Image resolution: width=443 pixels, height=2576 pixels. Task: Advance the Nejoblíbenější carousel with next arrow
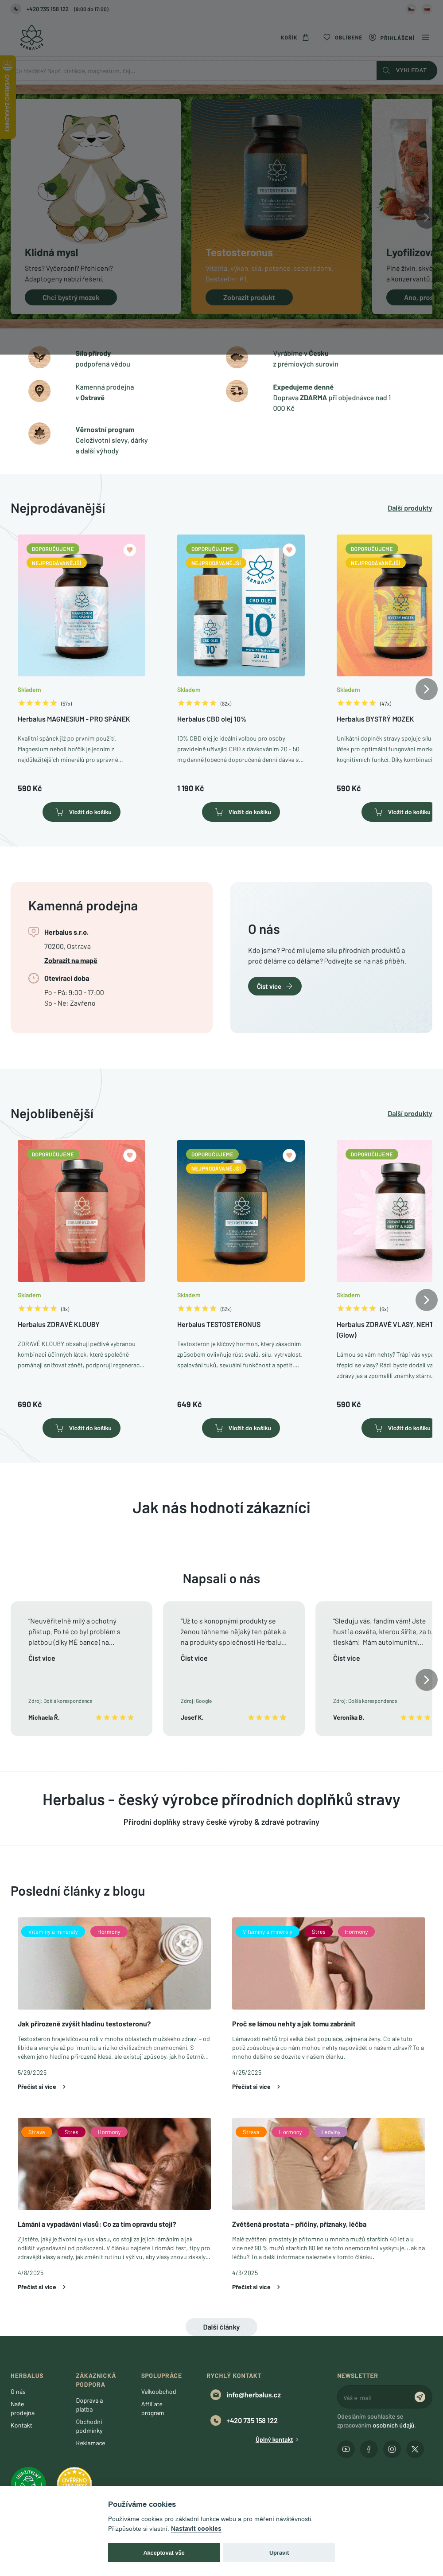click(426, 1299)
